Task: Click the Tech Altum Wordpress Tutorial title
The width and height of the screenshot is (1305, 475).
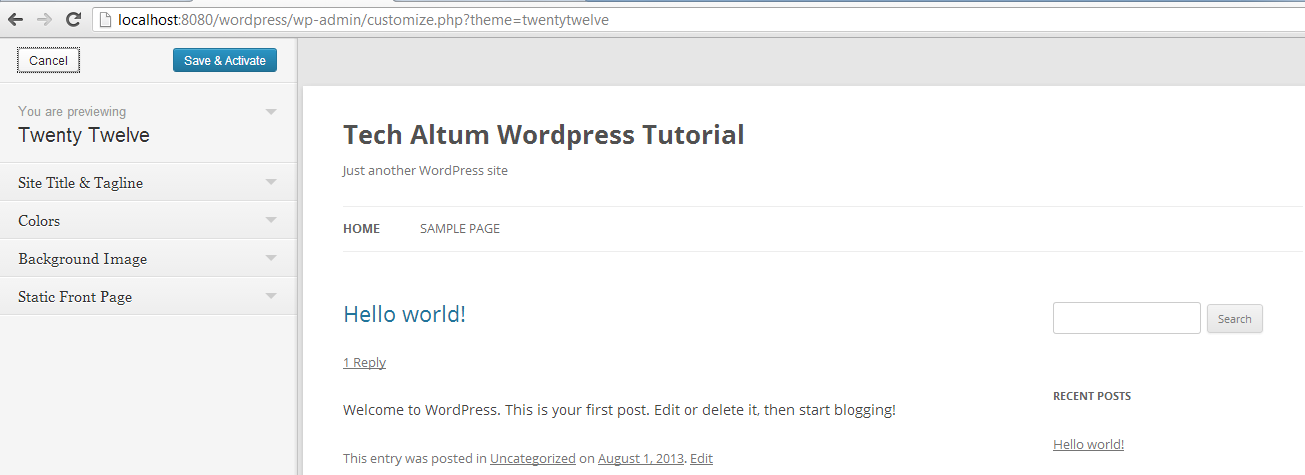Action: pyautogui.click(x=543, y=135)
